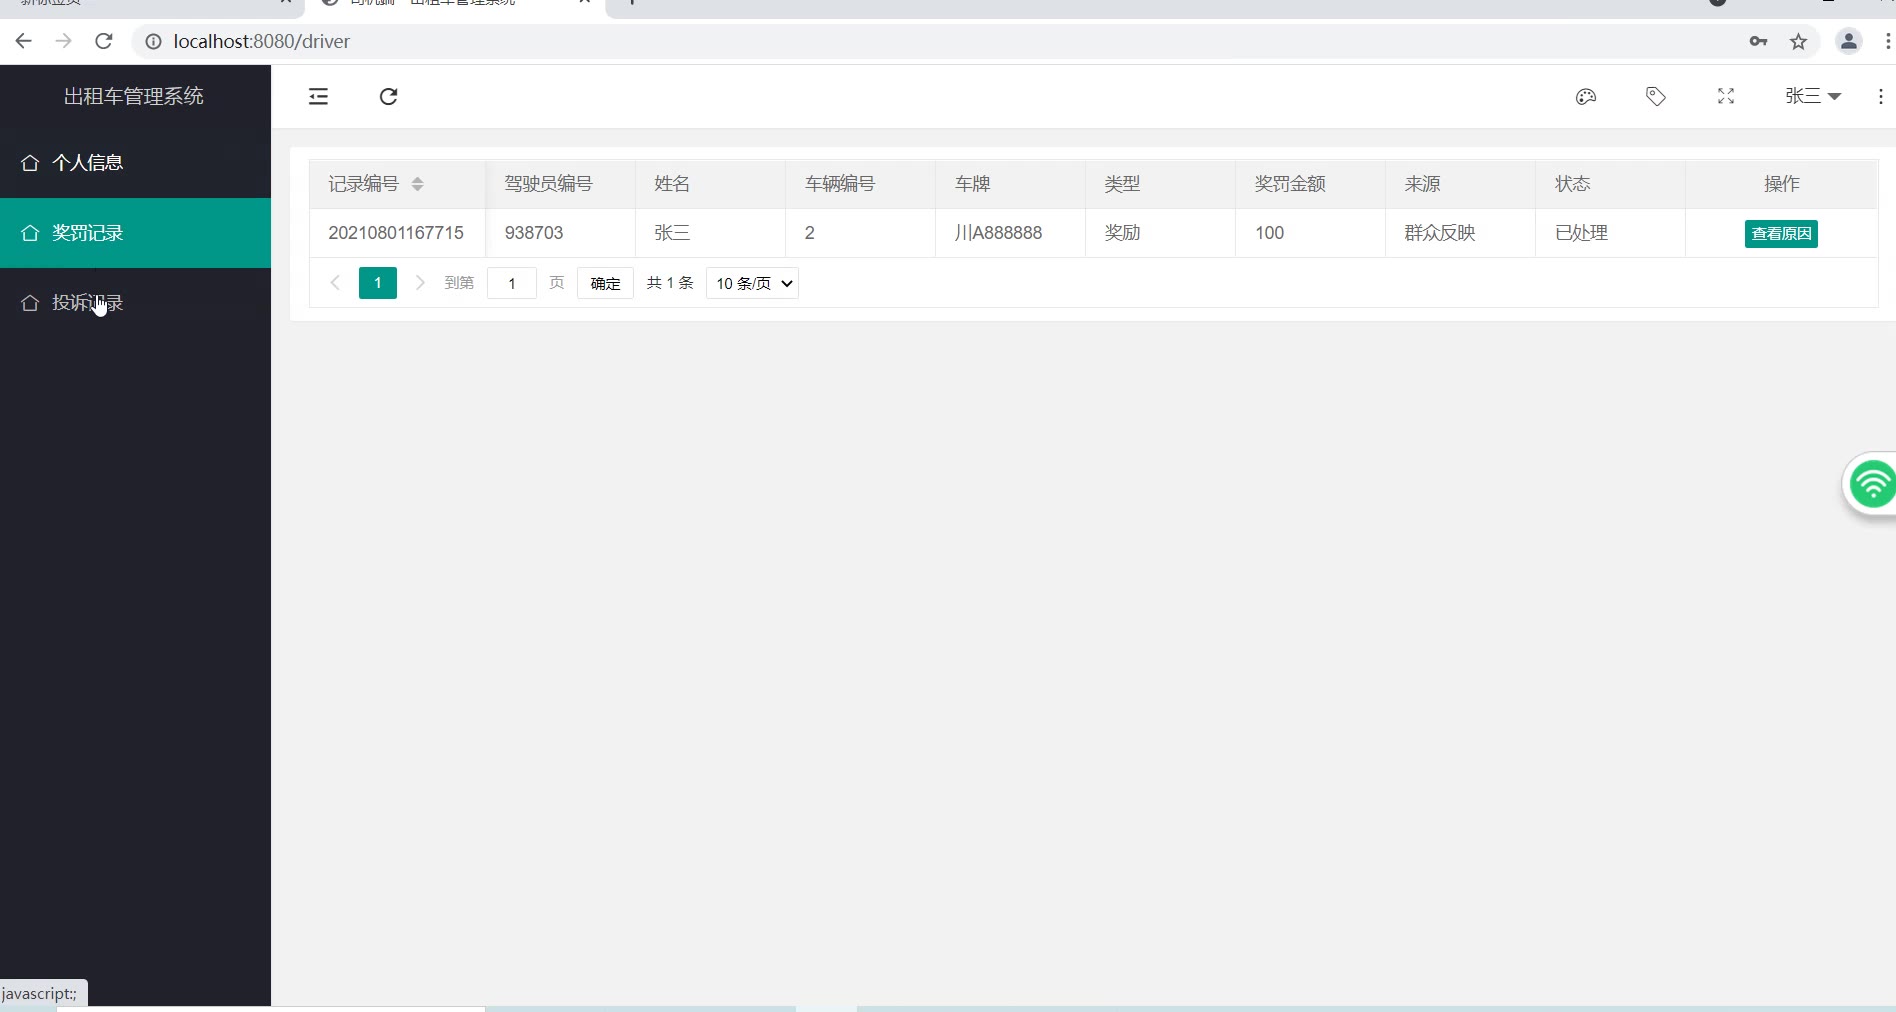The height and width of the screenshot is (1012, 1896).
Task: Click the 确定 pagination confirm button
Action: click(x=605, y=283)
